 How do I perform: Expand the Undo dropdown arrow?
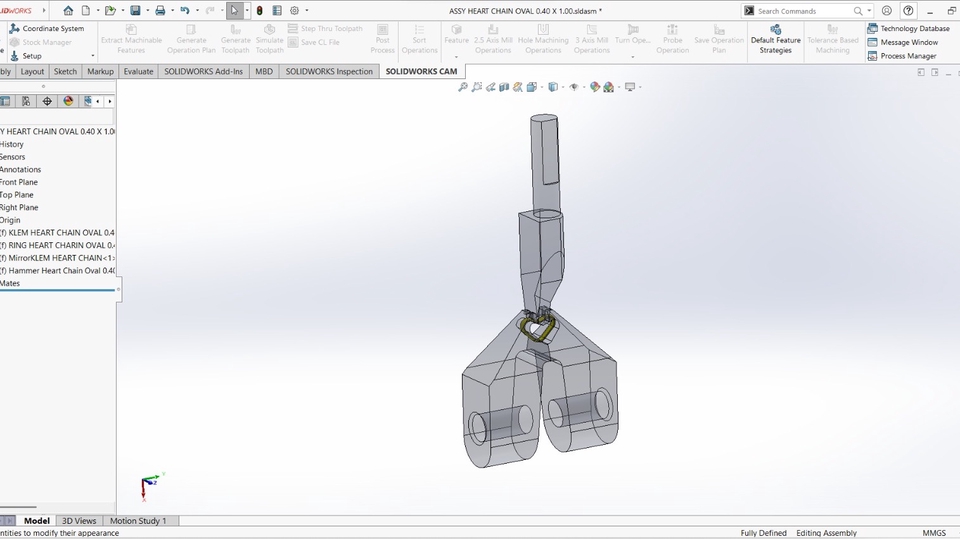click(197, 10)
